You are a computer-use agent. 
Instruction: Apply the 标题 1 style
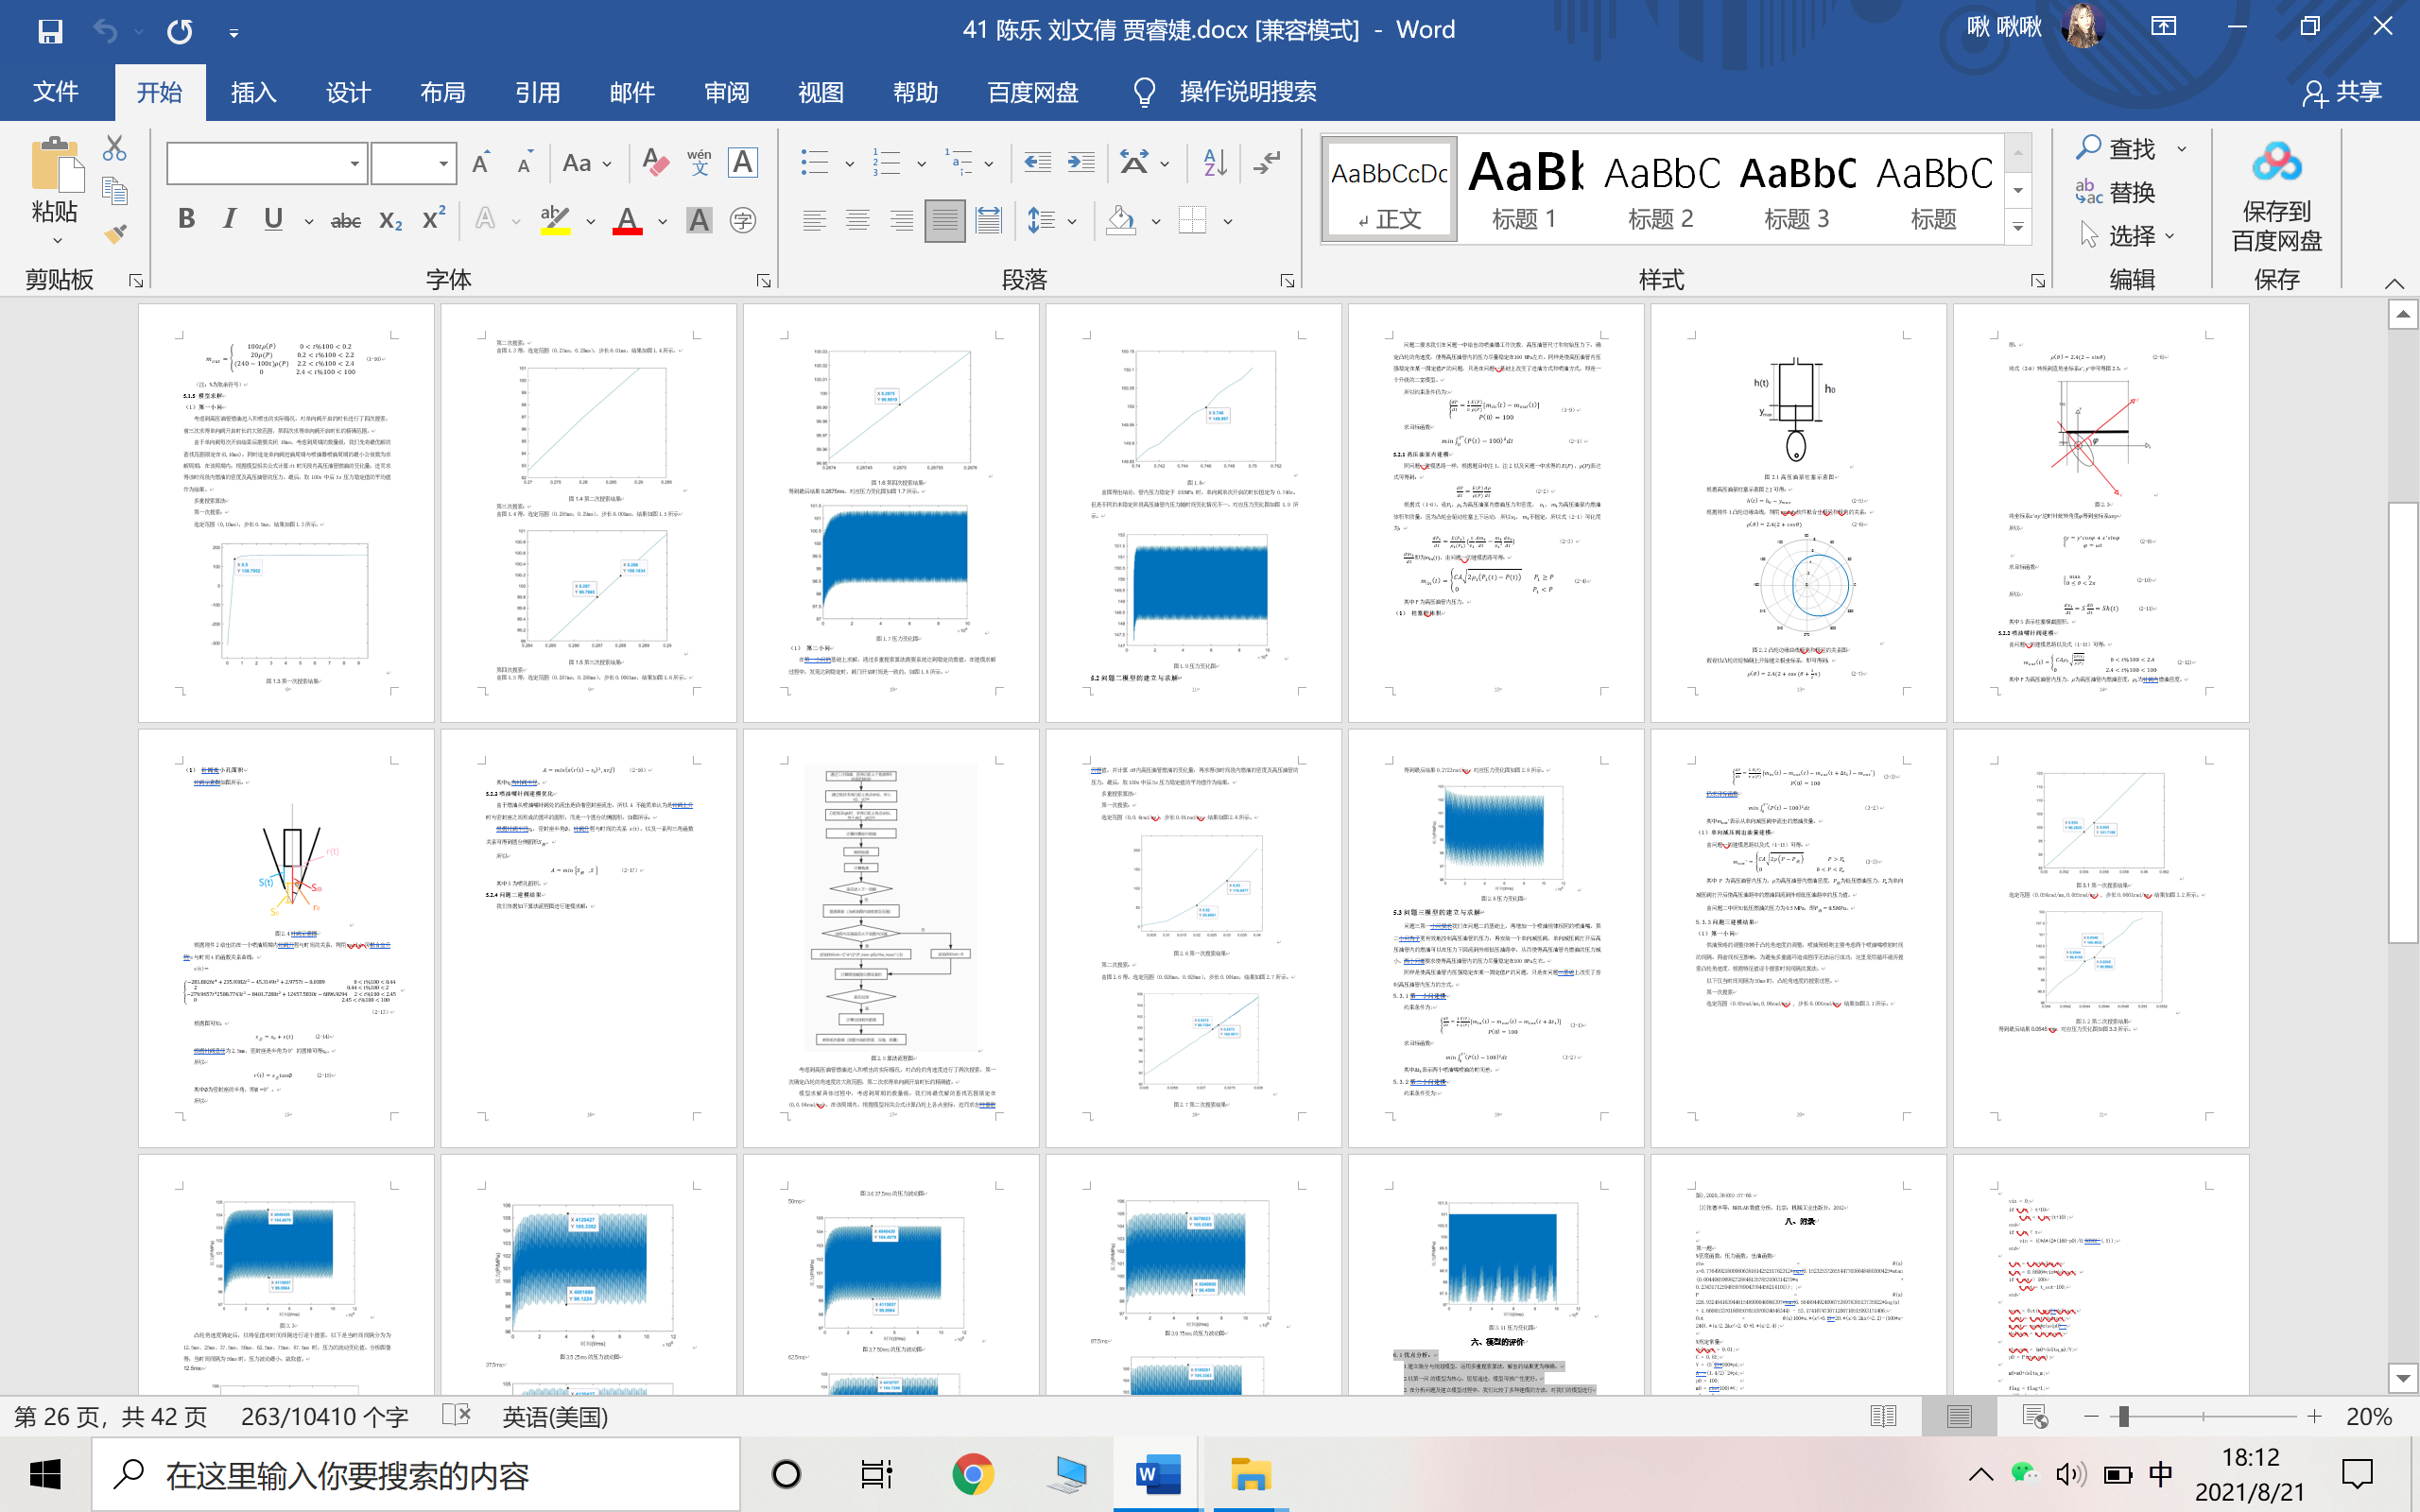pos(1524,190)
